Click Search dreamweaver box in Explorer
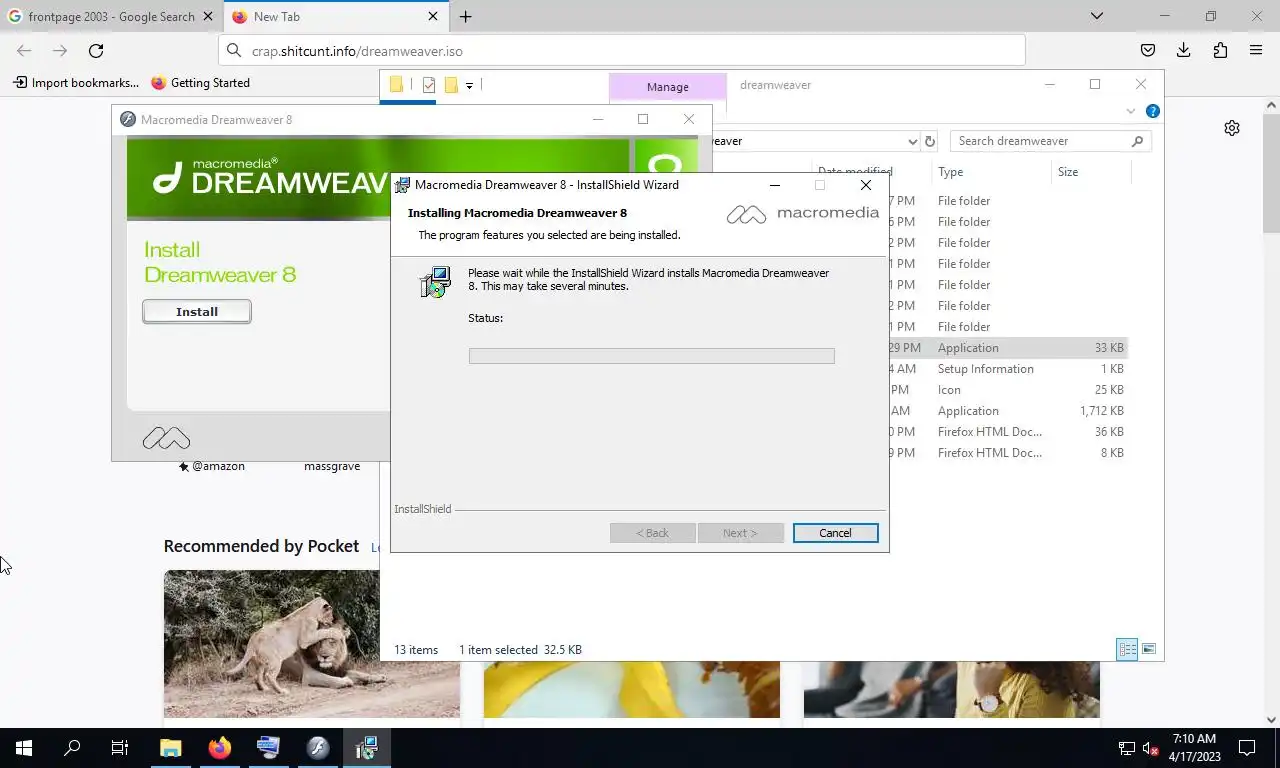1280x768 pixels. click(1050, 141)
